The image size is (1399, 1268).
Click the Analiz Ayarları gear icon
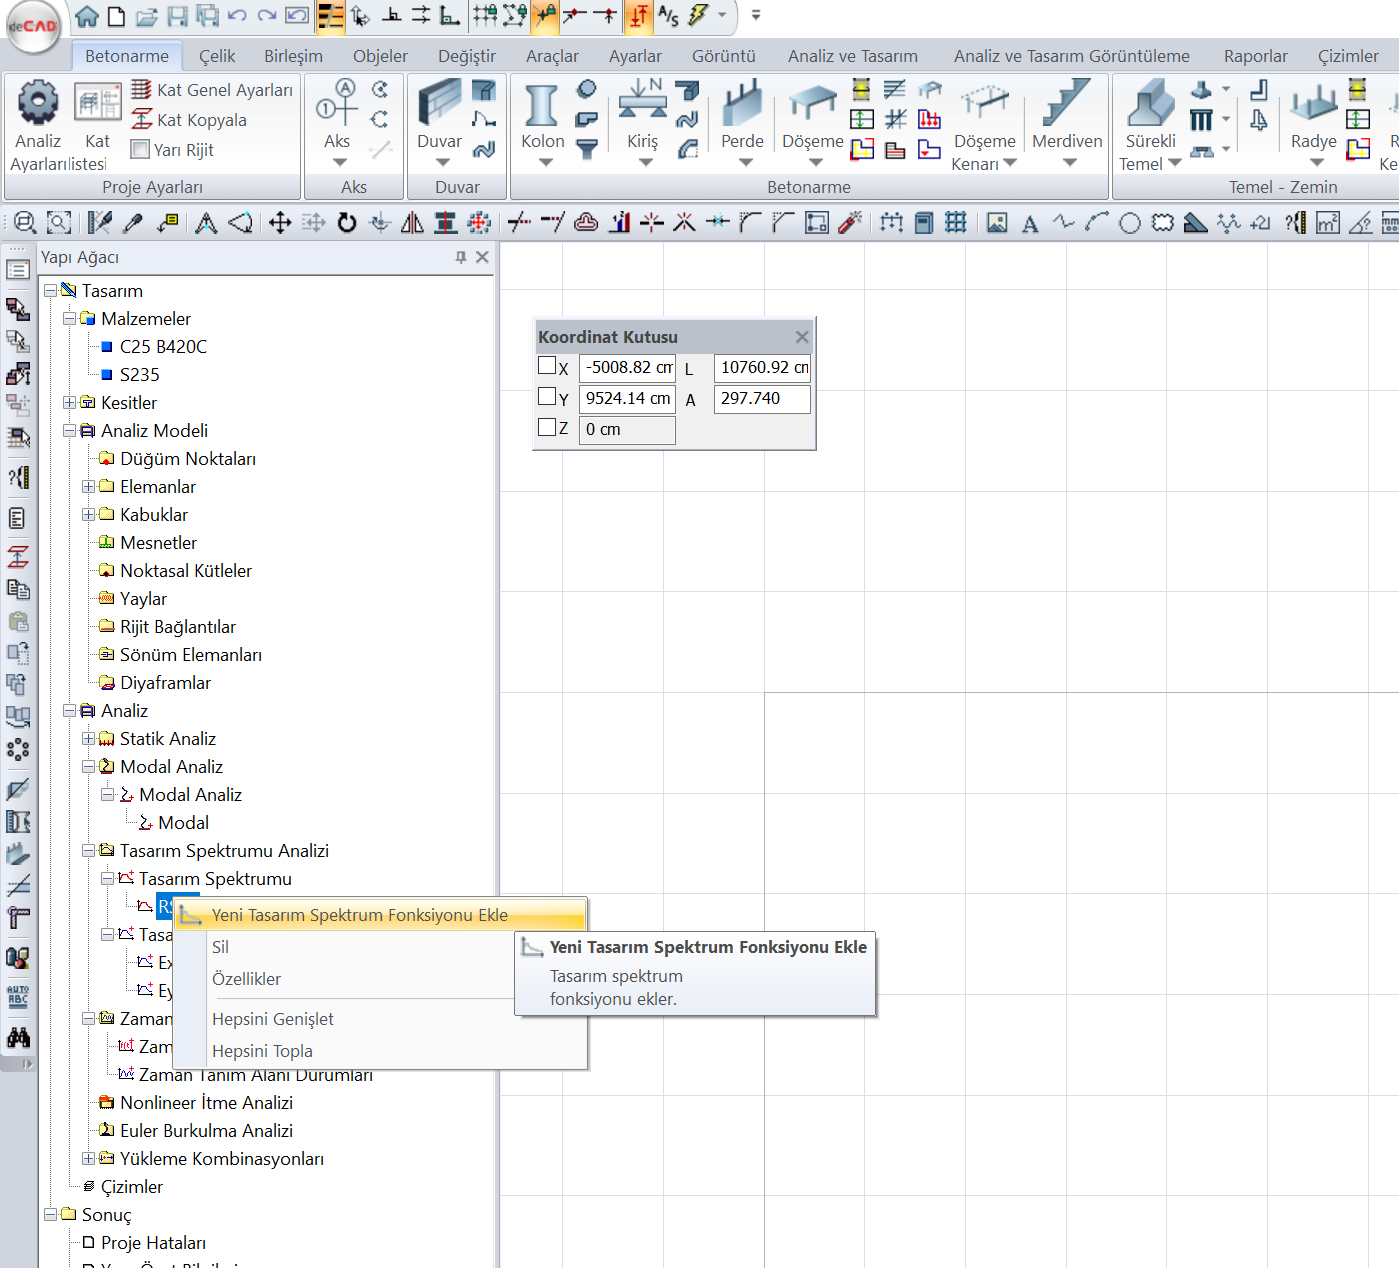tap(38, 103)
